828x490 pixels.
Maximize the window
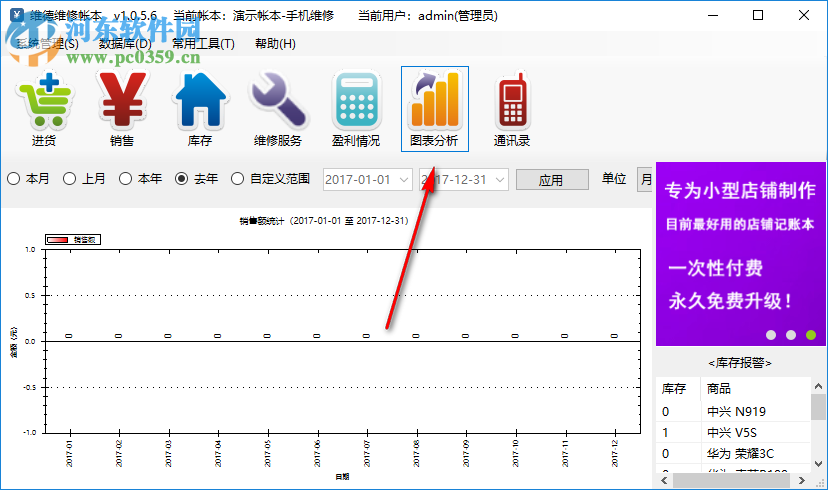coord(758,15)
